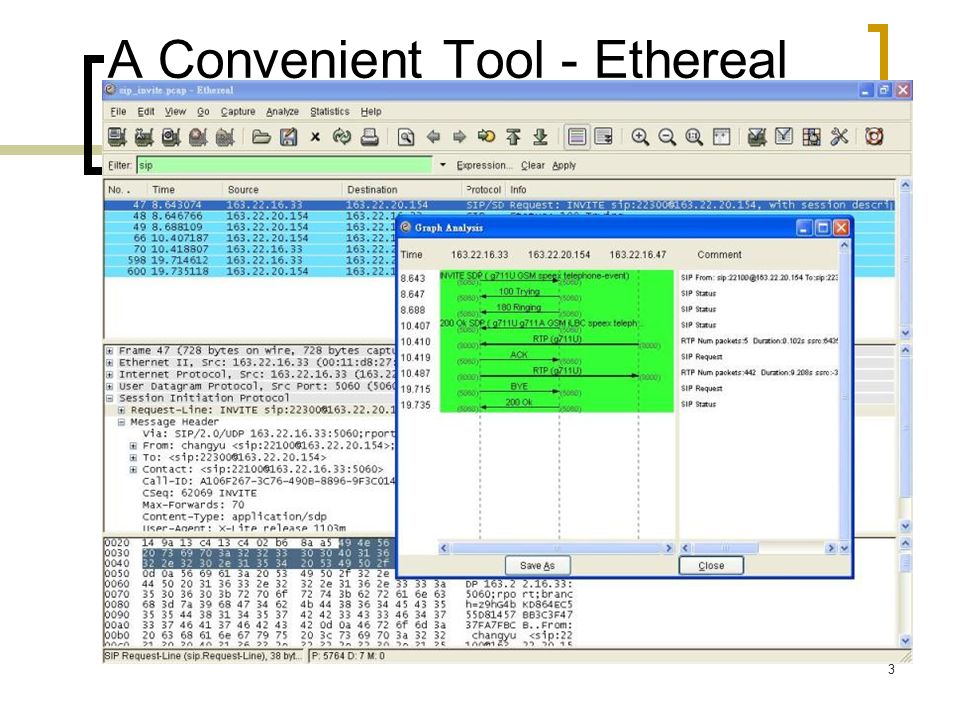Collapse the Session Initiation Protocol row
The image size is (960, 720).
coord(110,398)
